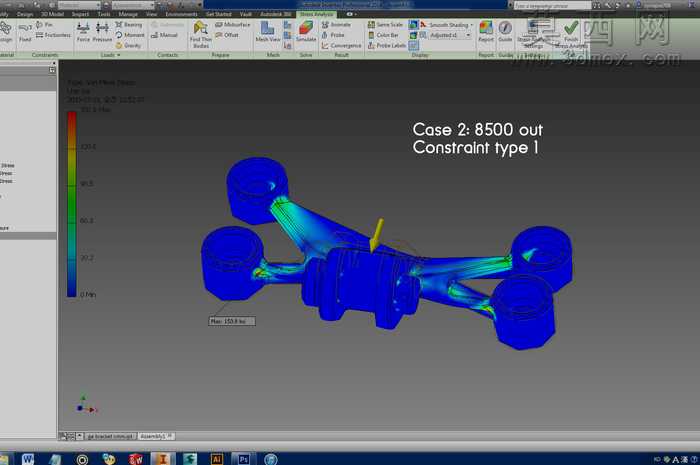Apply a Pressure load

coord(102,33)
